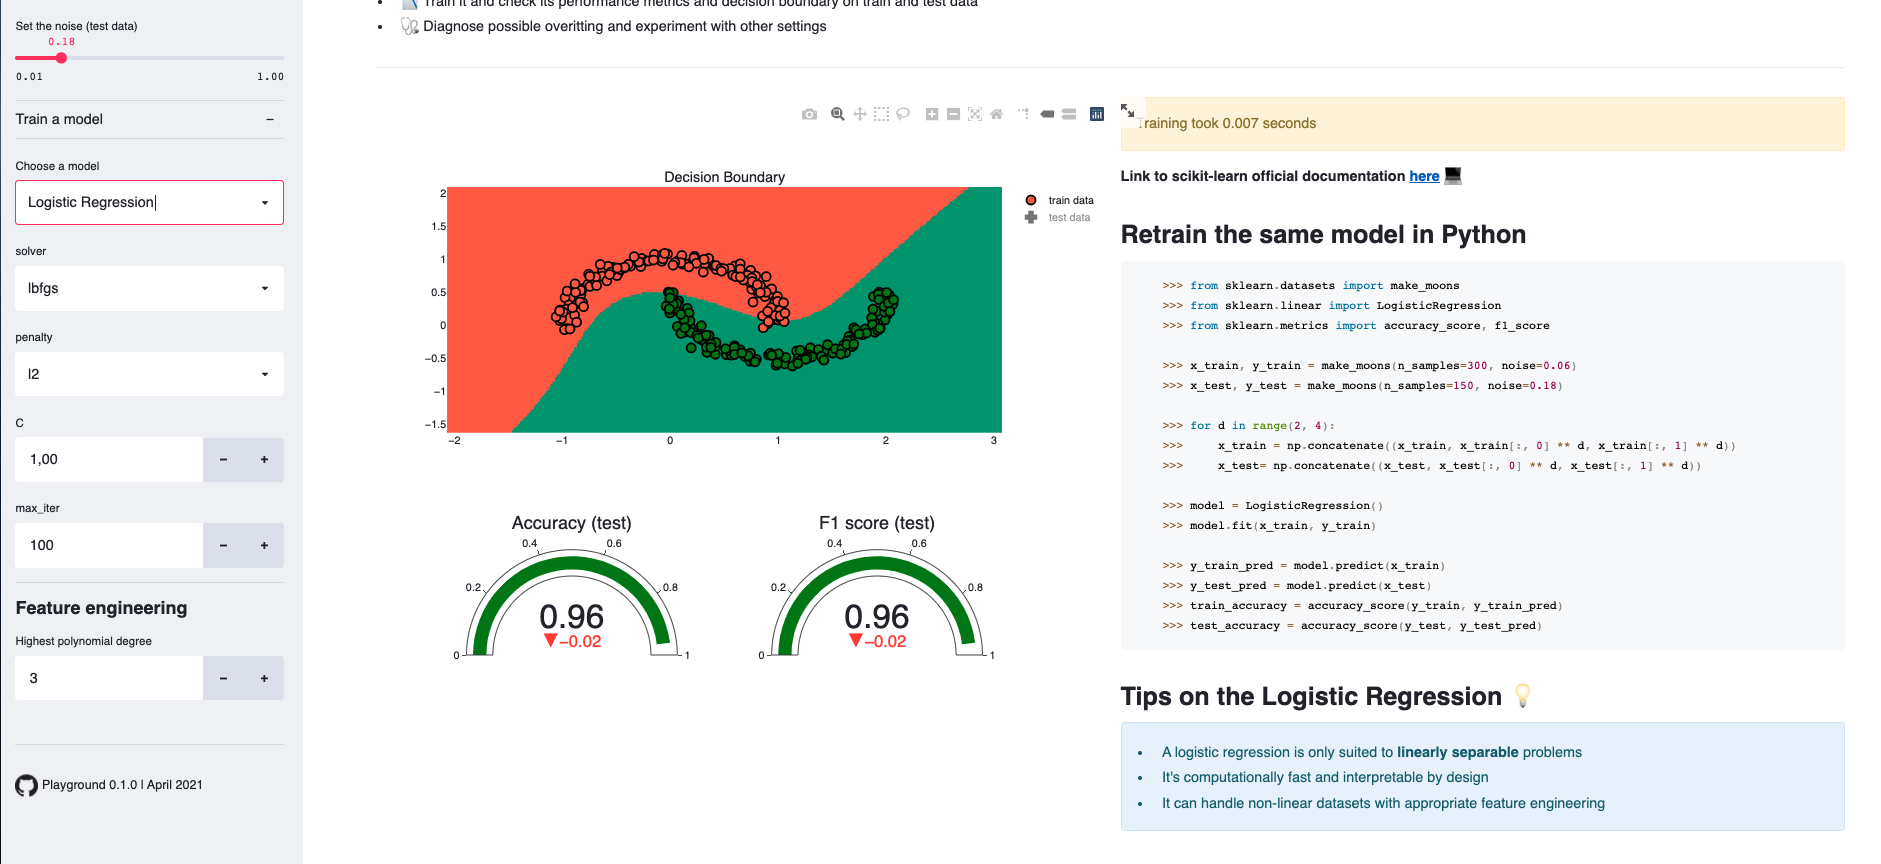Select the Zoom tool in chart toolbar
Image resolution: width=1881 pixels, height=864 pixels.
(838, 114)
